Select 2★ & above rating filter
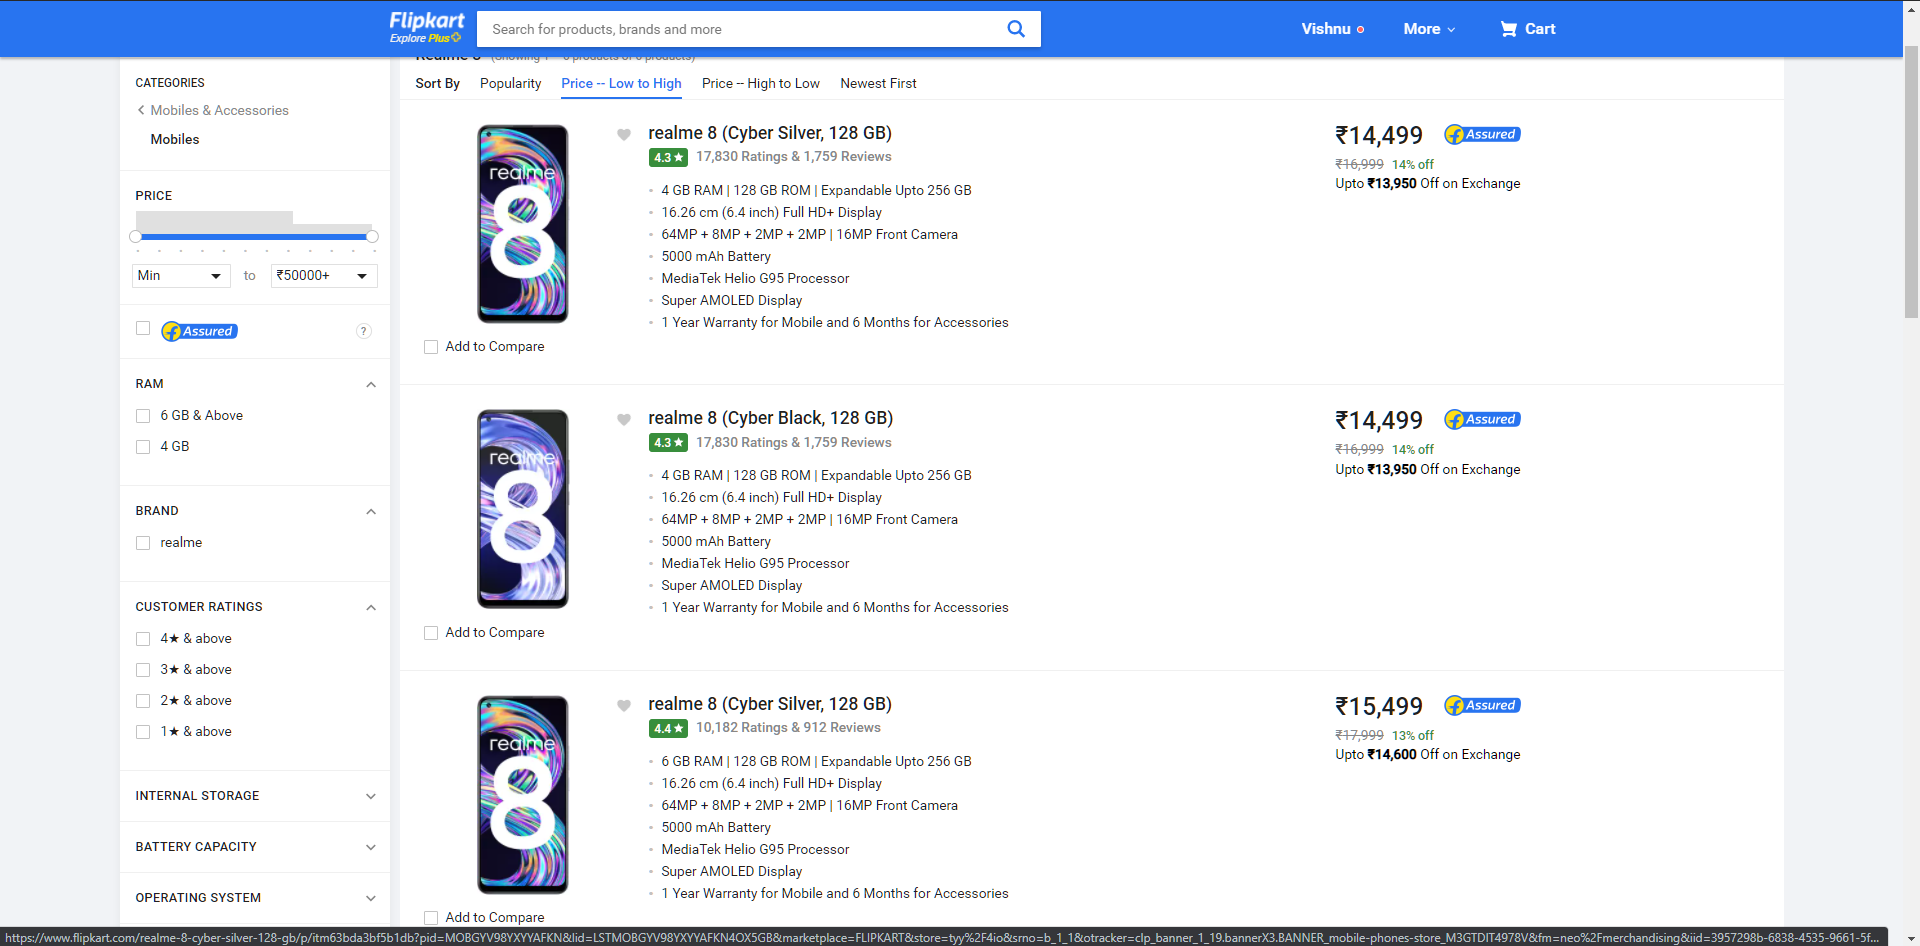This screenshot has width=1920, height=946. coord(143,701)
